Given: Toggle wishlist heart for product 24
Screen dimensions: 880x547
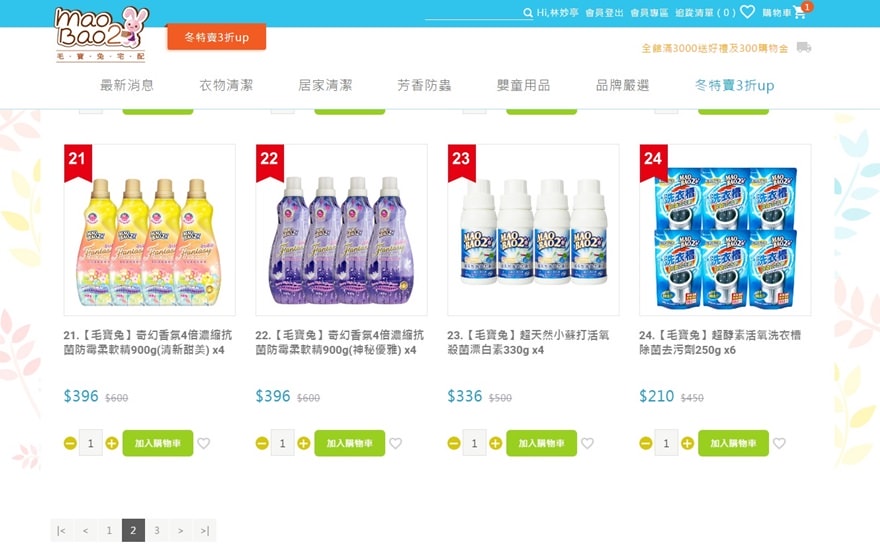Looking at the screenshot, I should [780, 443].
